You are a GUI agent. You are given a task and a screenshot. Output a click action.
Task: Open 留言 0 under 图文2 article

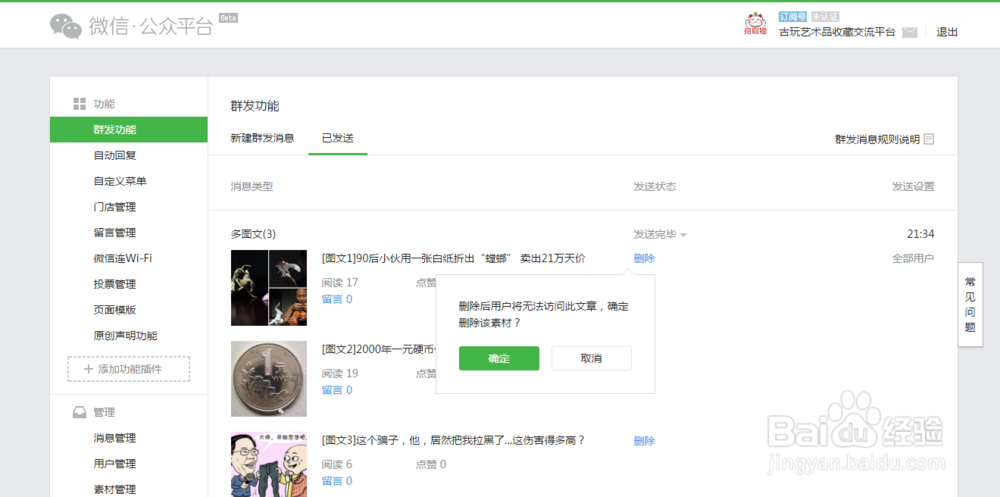click(337, 390)
